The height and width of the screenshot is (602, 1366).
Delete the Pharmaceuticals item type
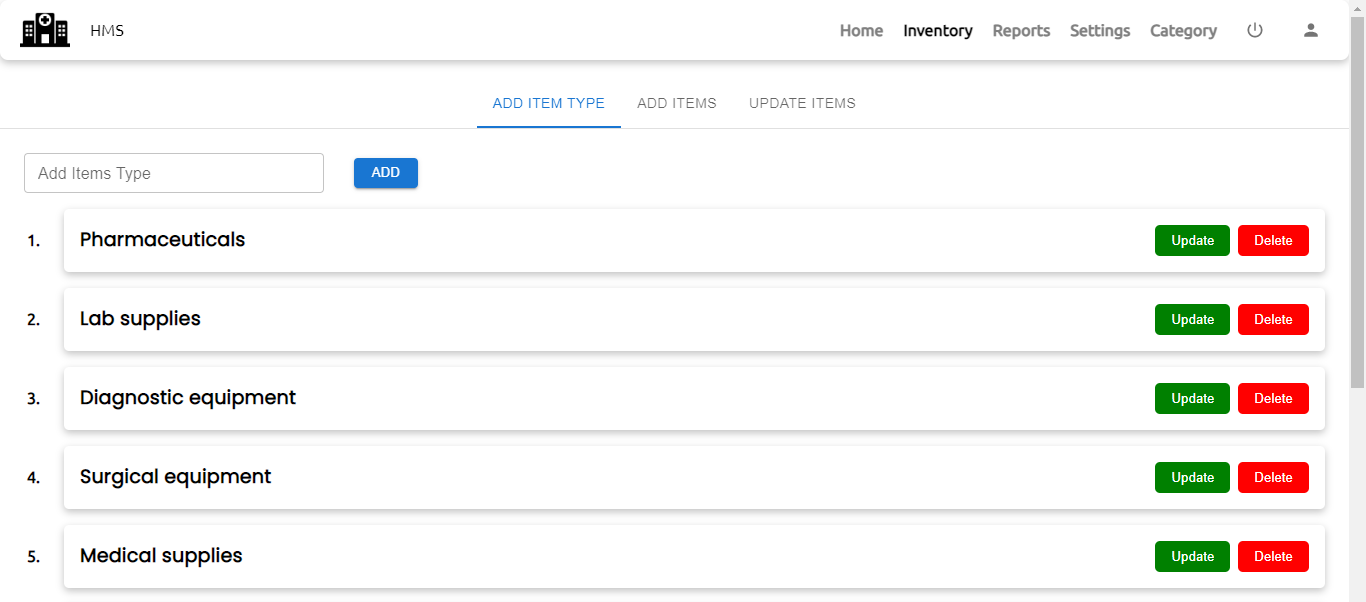[1273, 240]
